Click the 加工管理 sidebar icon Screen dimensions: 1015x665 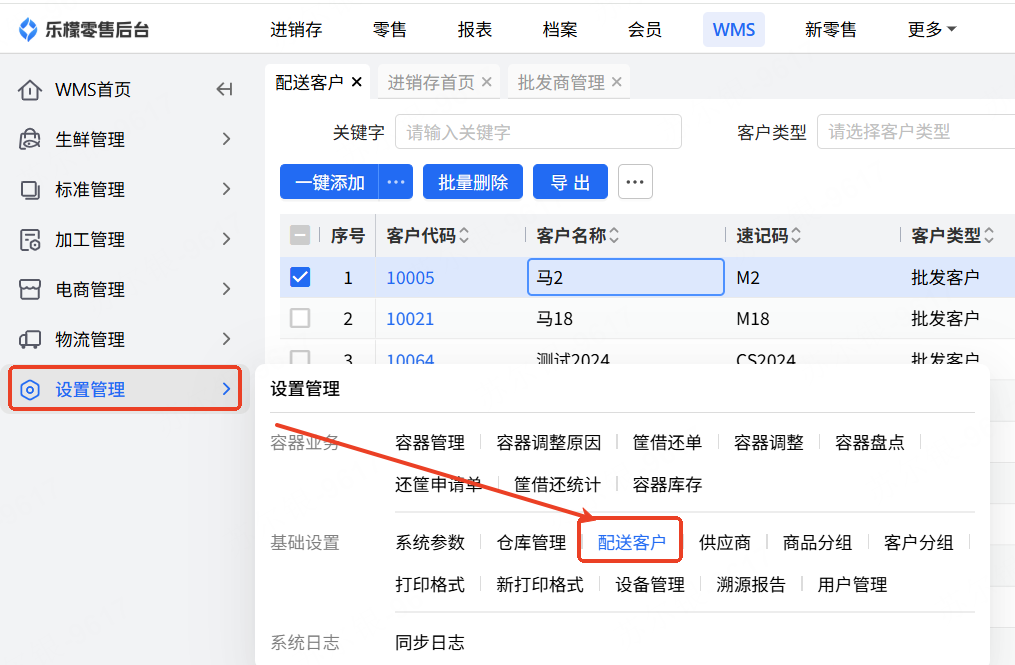(30, 240)
